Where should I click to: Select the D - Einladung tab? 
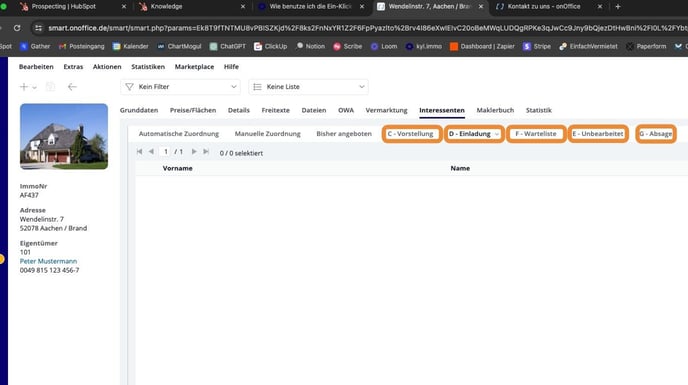(469, 134)
